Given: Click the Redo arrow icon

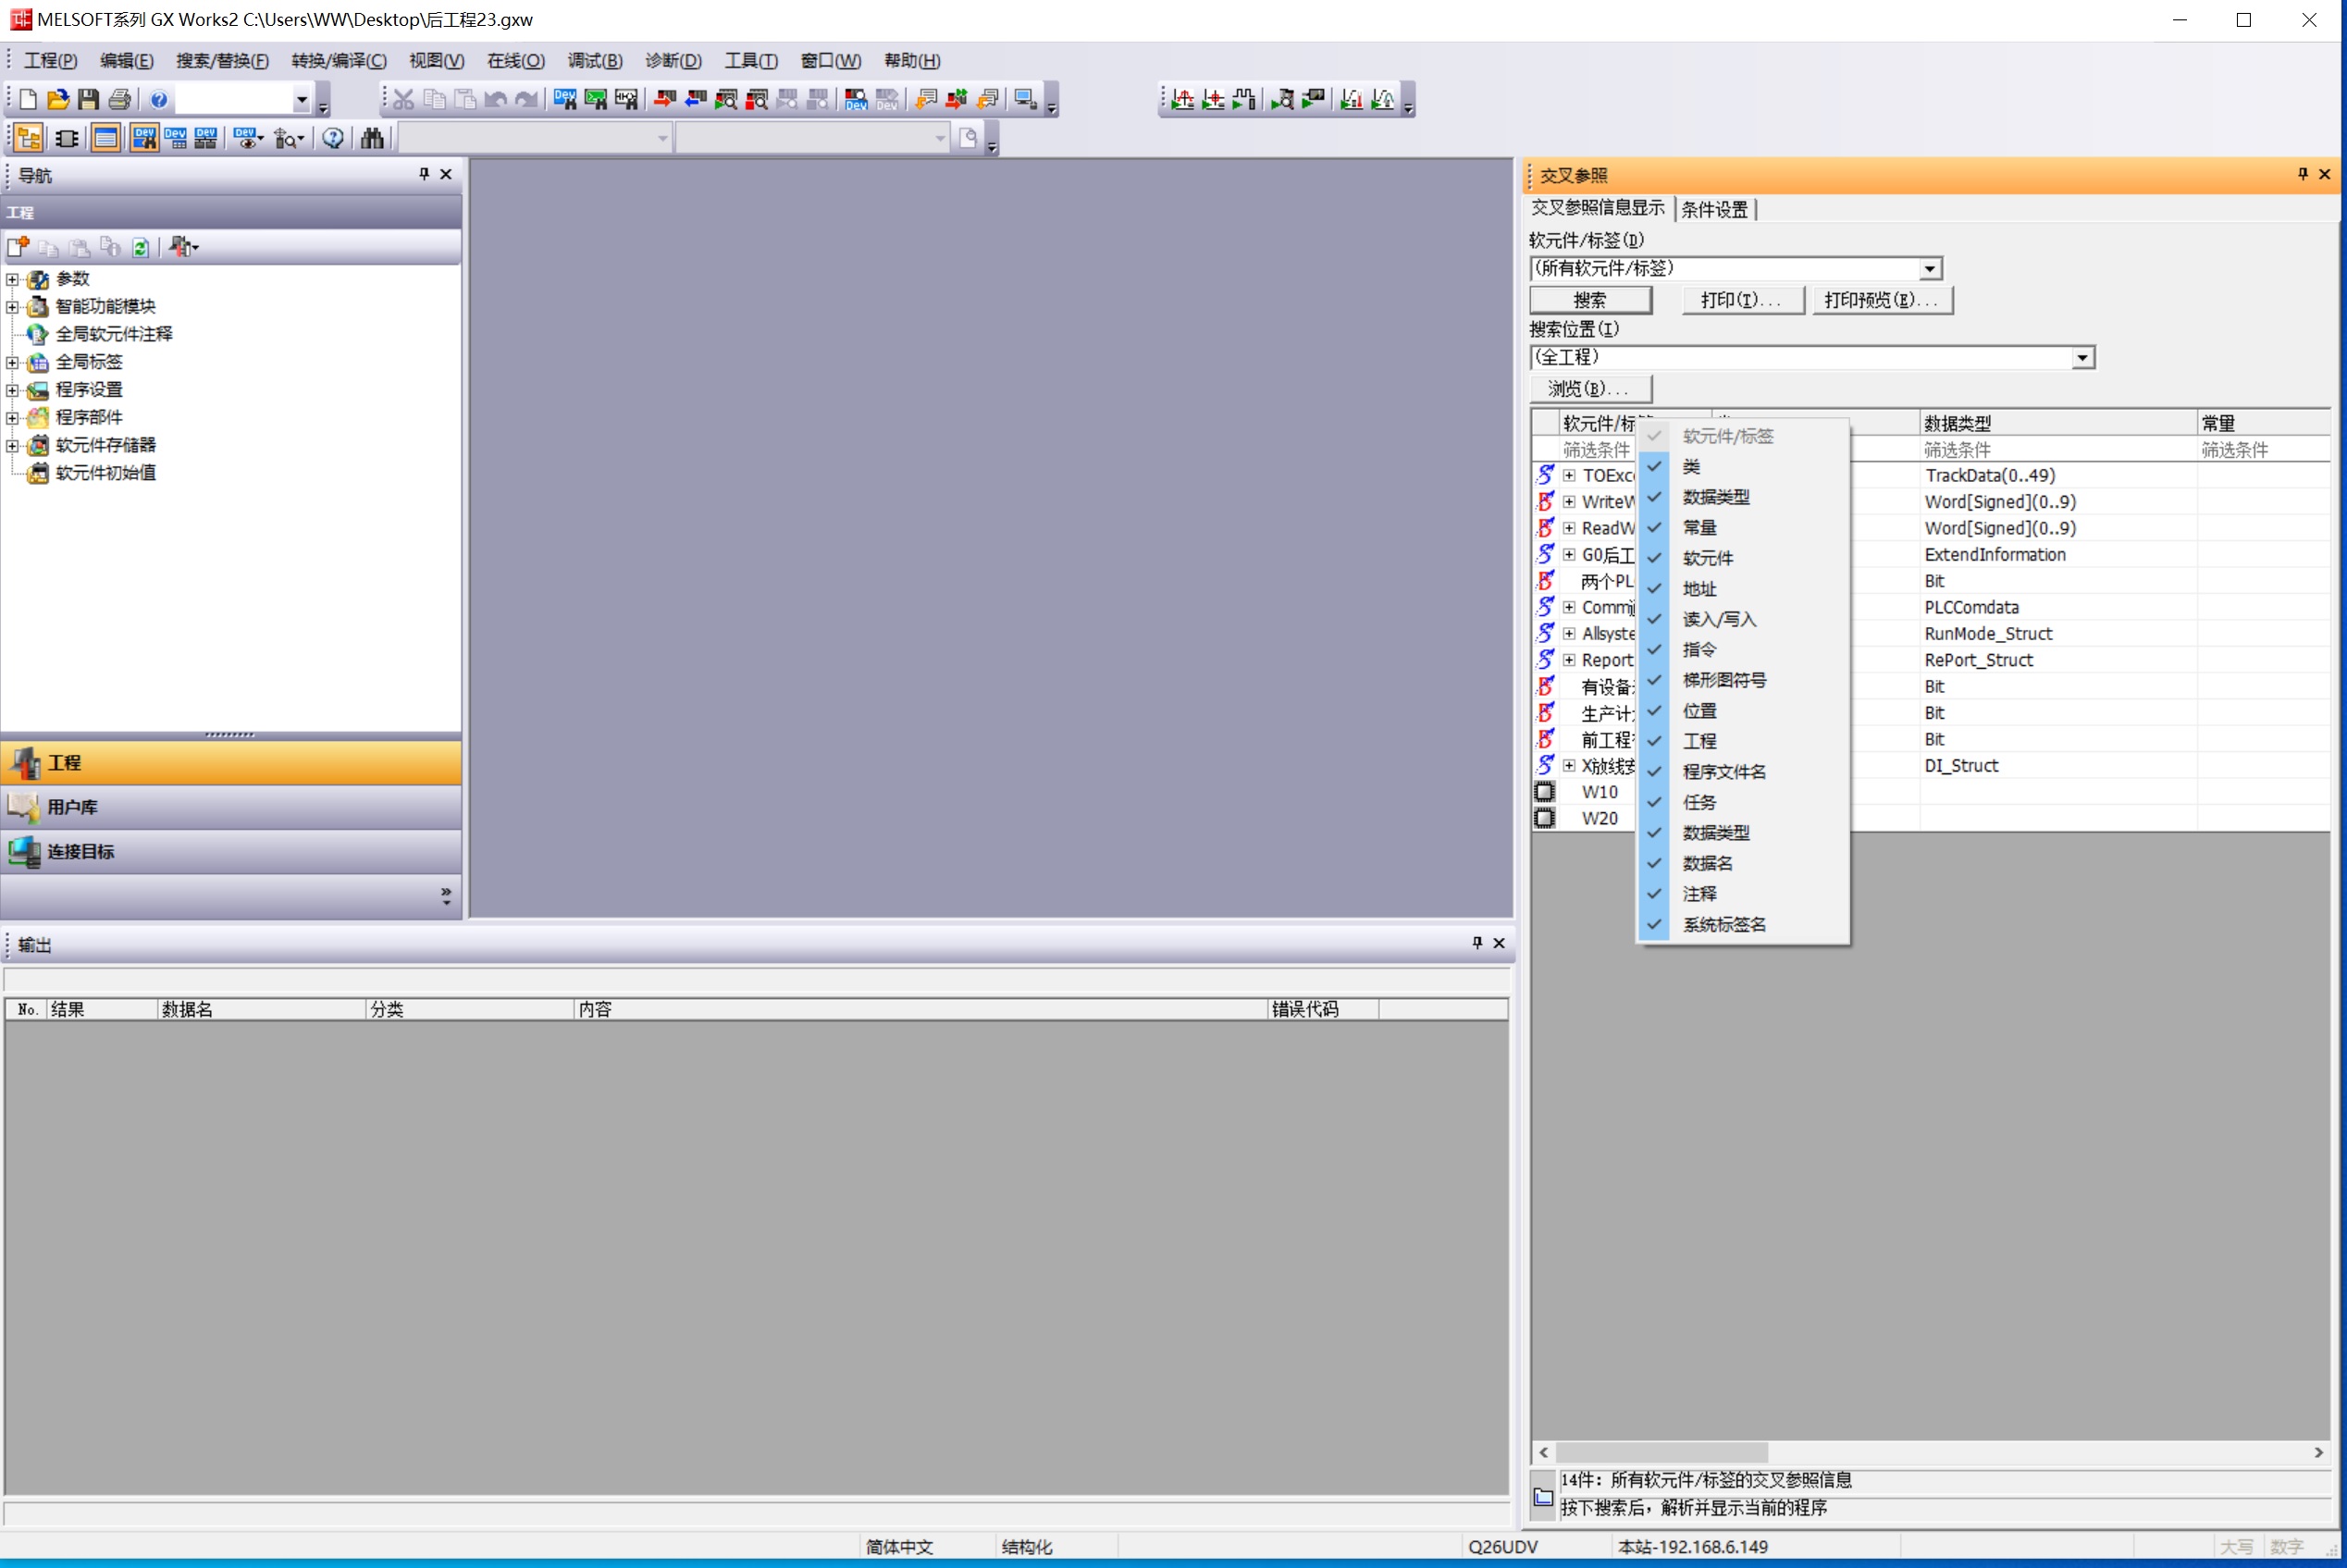Looking at the screenshot, I should point(526,99).
